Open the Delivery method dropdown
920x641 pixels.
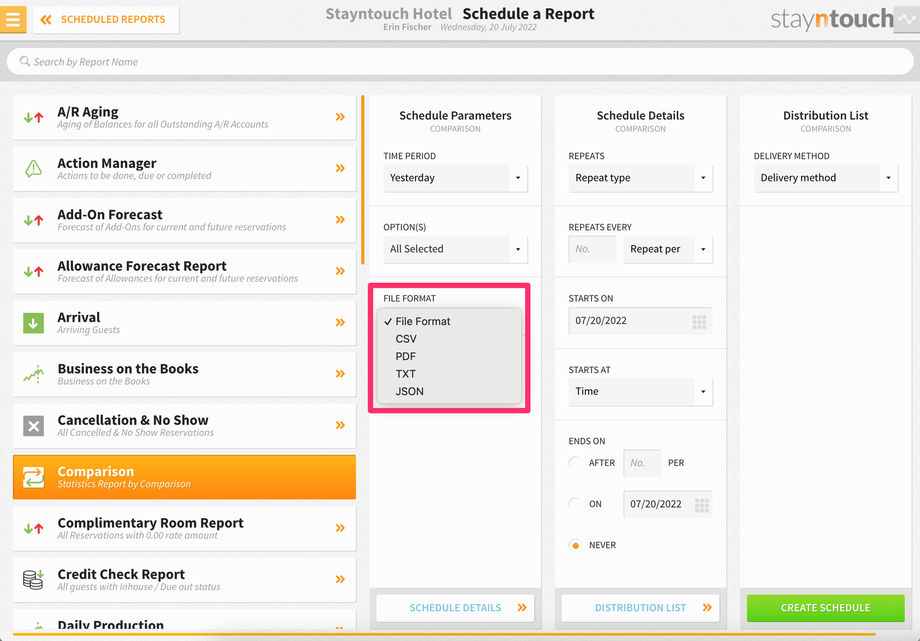tap(826, 178)
